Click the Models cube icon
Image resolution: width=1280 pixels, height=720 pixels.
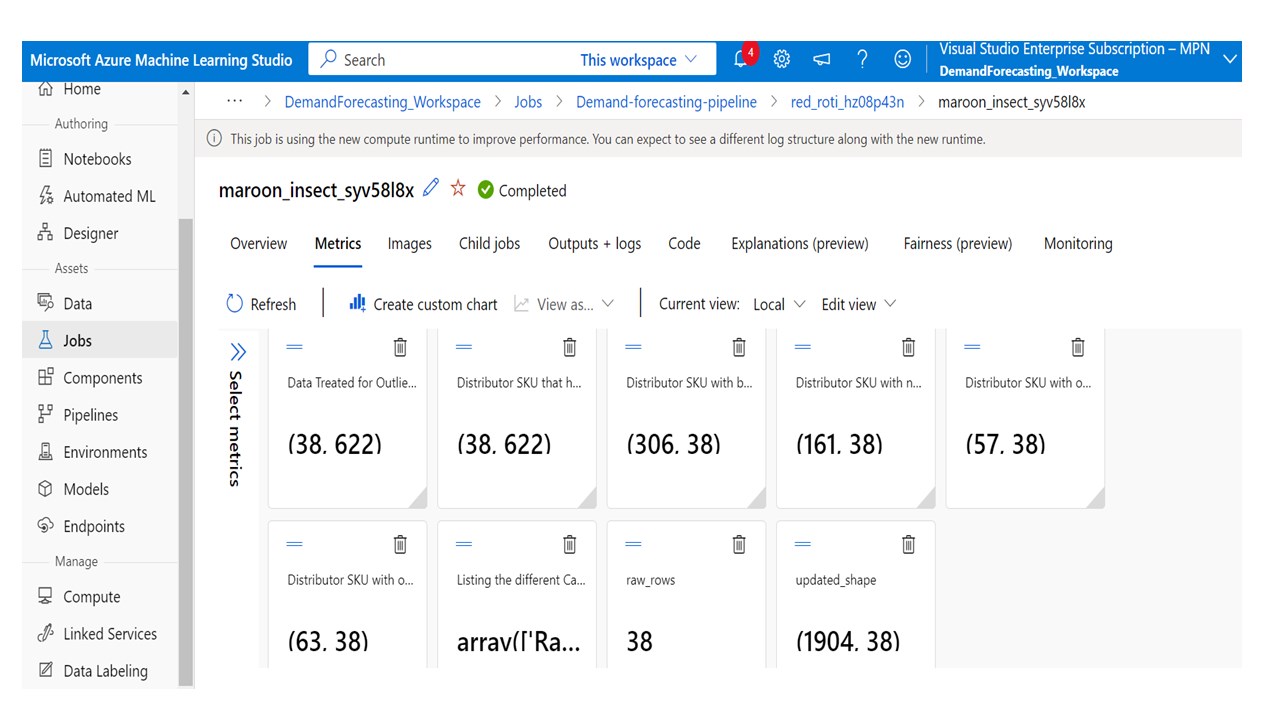45,488
